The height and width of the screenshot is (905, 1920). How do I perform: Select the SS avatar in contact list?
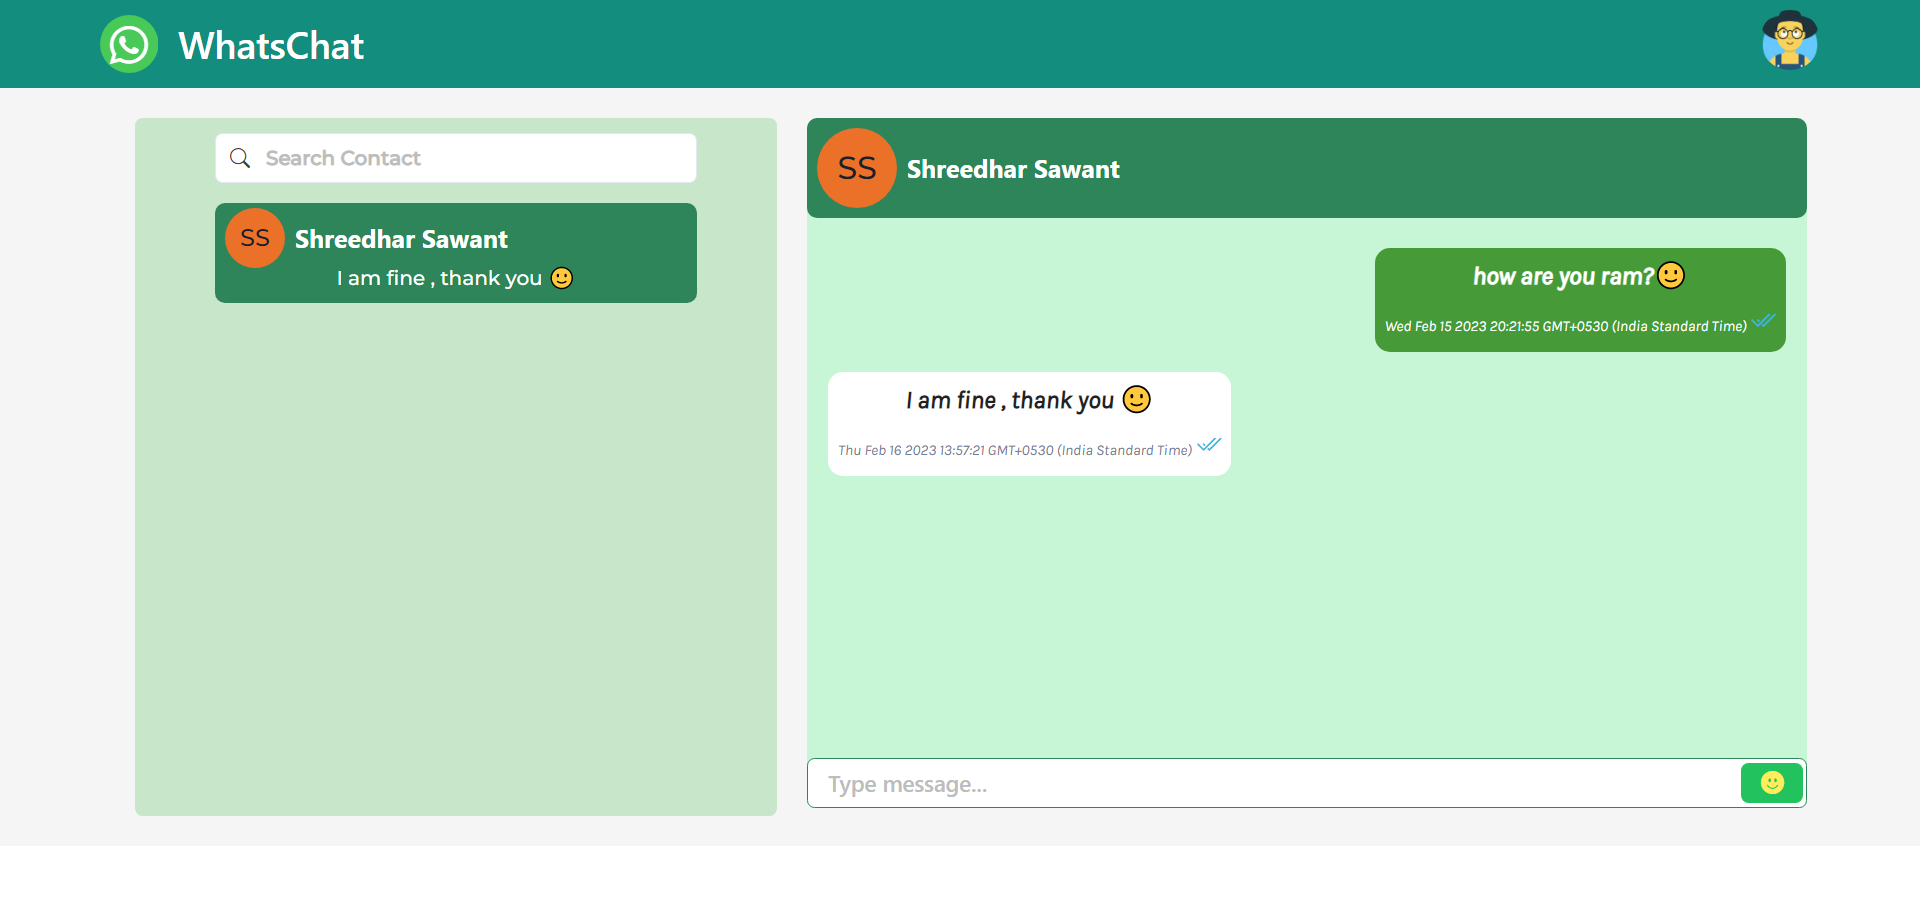coord(255,238)
